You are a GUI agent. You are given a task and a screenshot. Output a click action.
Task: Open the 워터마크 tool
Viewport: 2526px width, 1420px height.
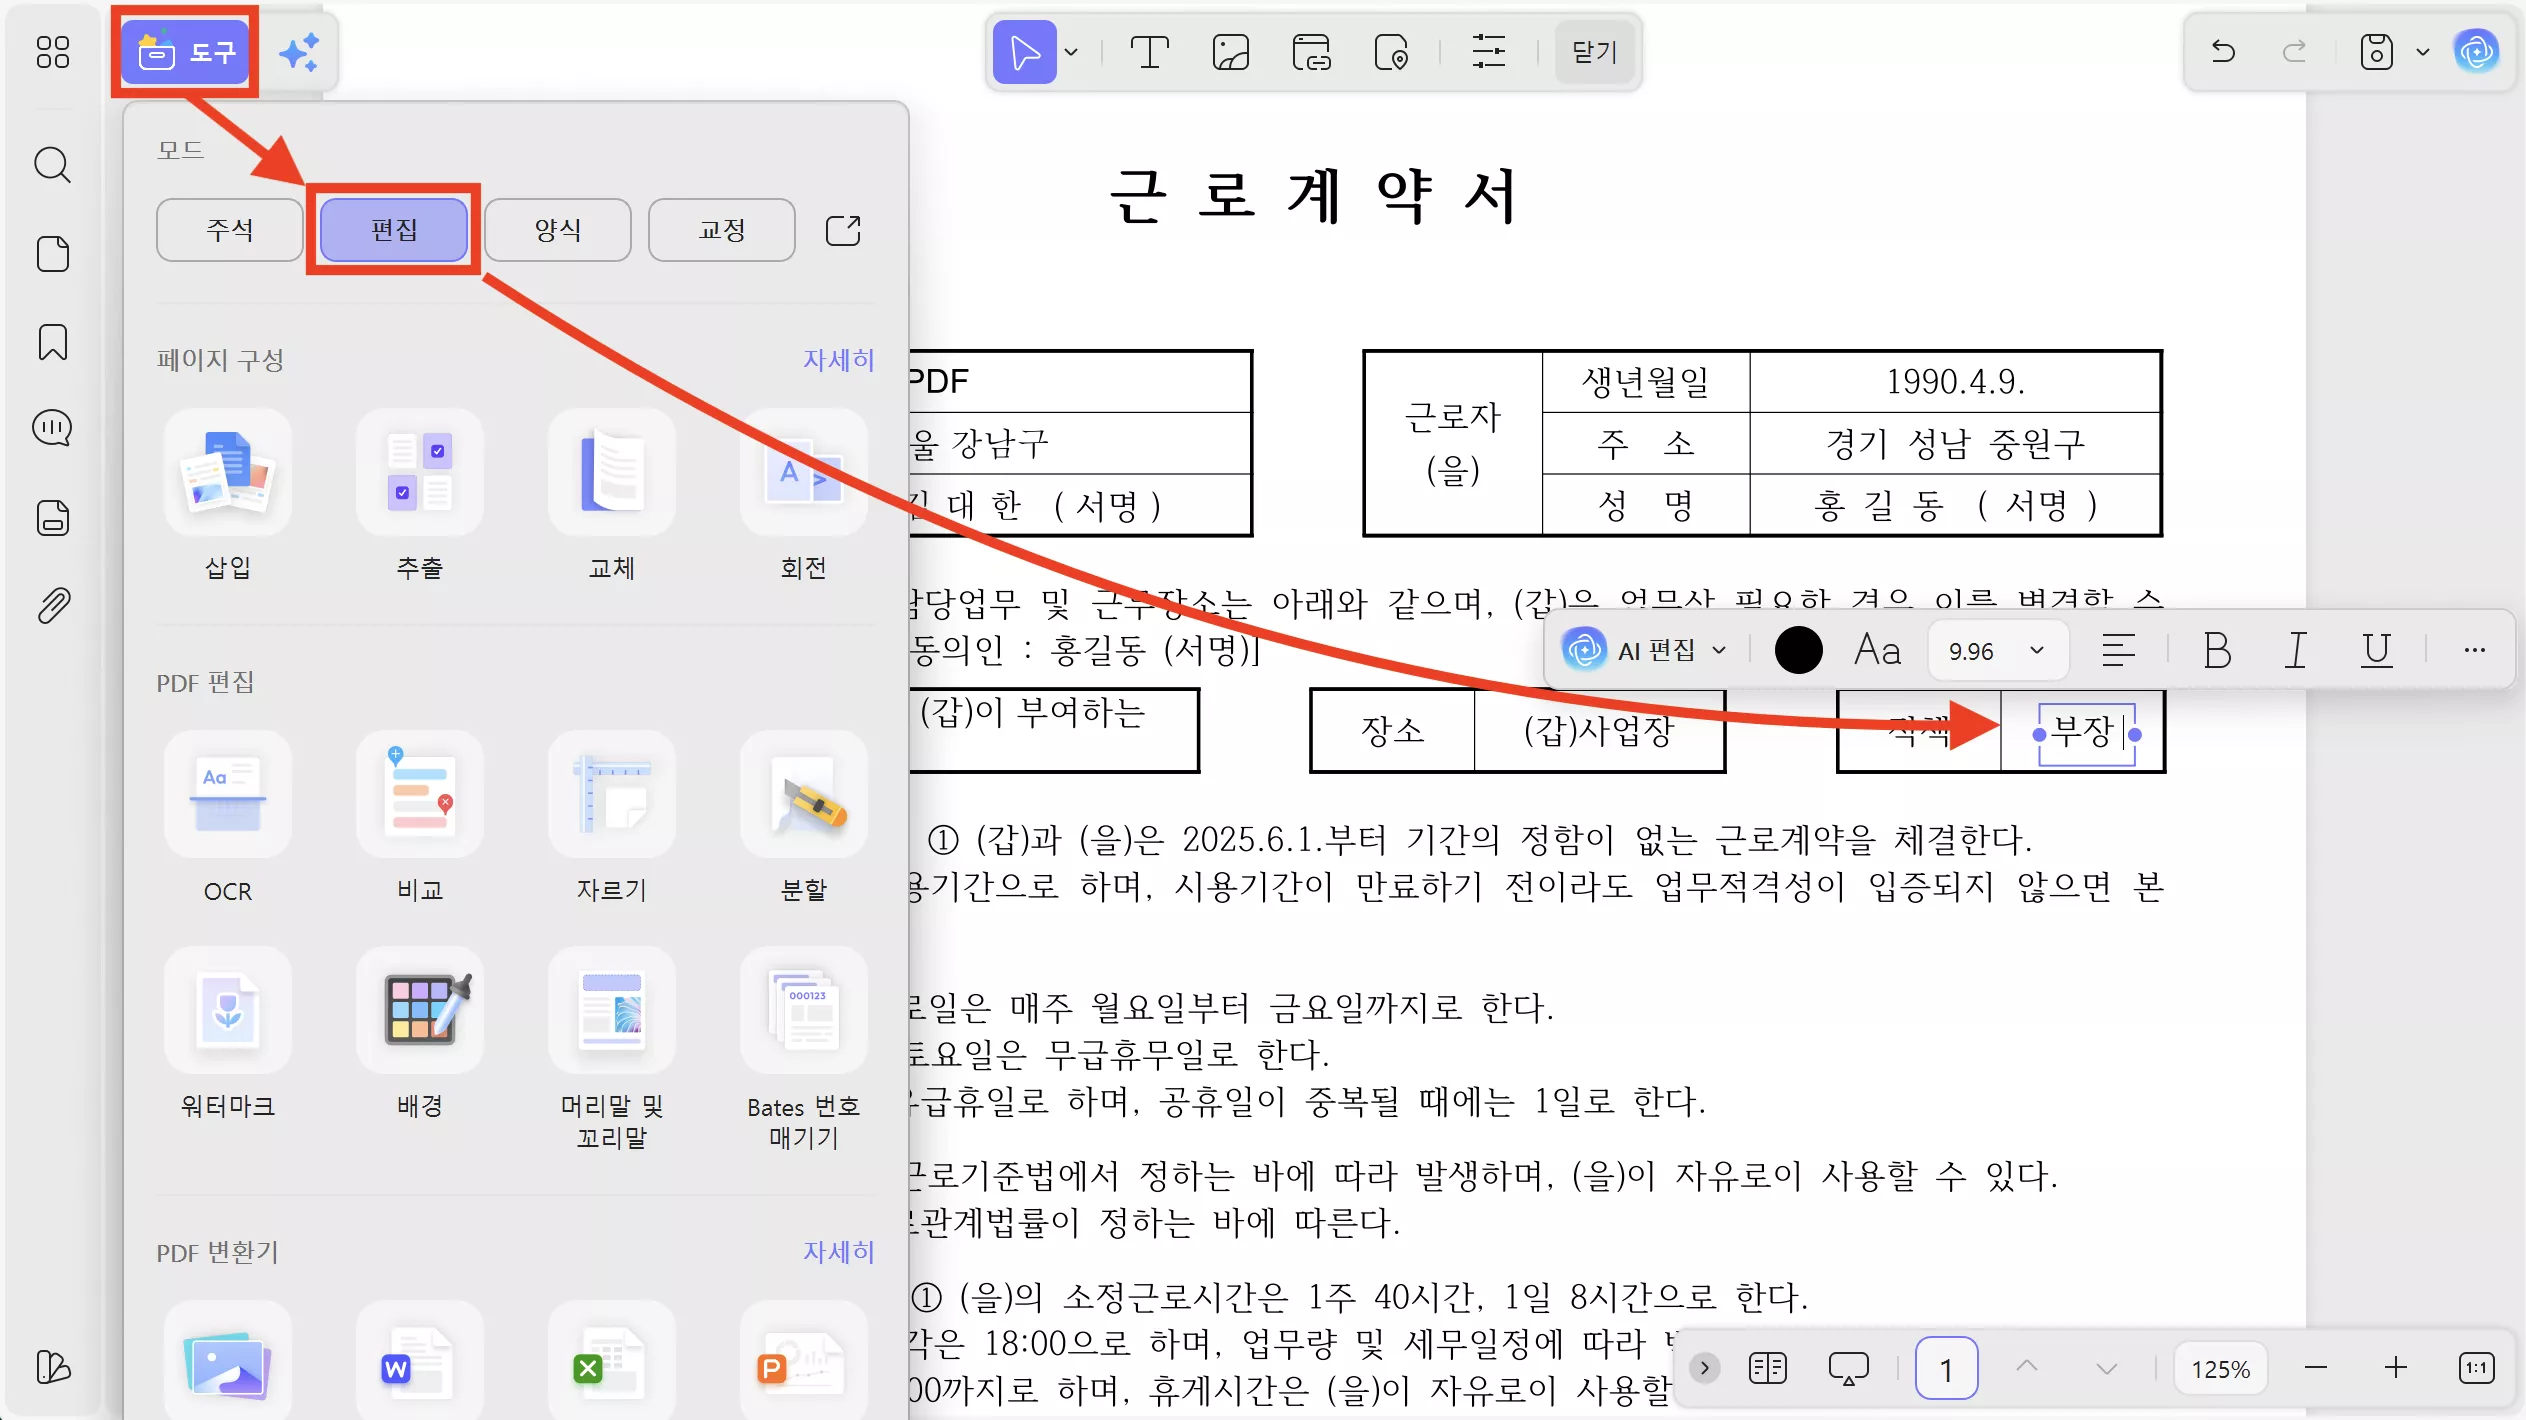[228, 1011]
